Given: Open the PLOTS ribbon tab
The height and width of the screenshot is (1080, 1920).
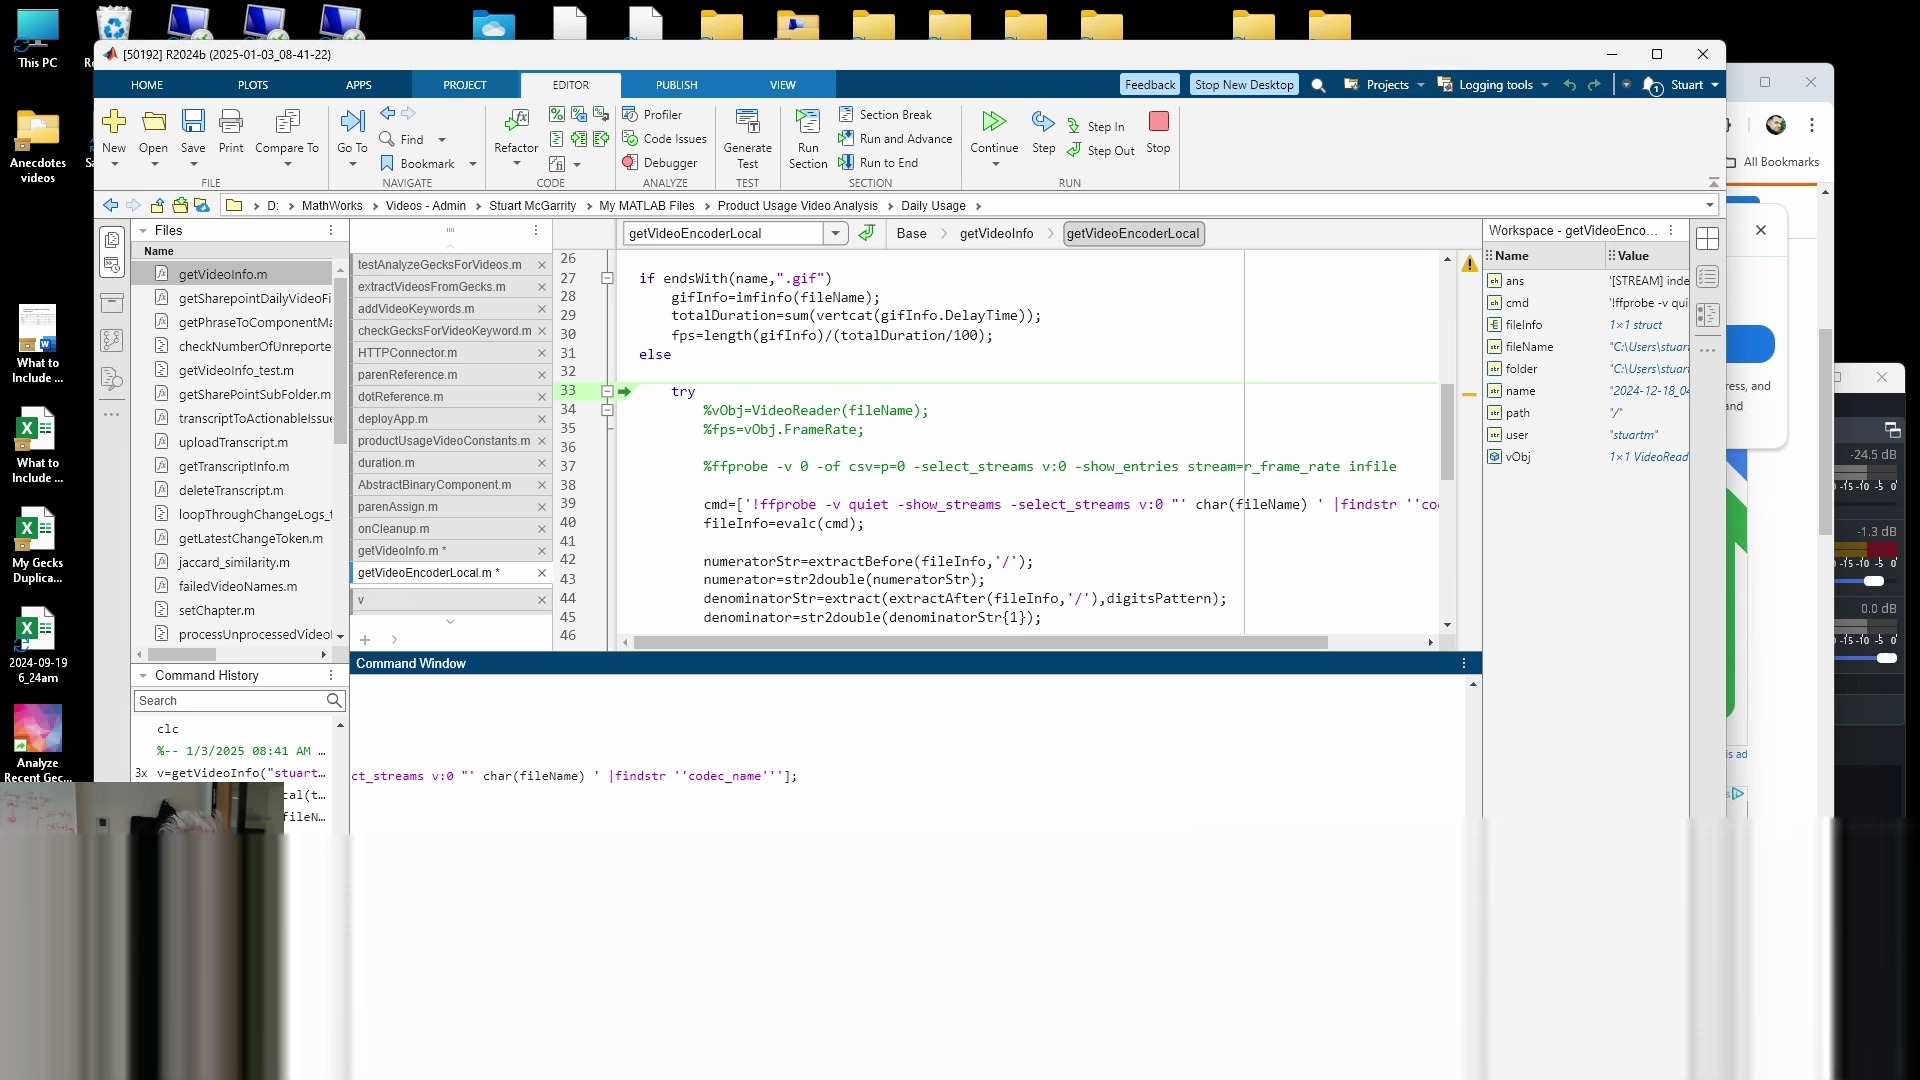Looking at the screenshot, I should [253, 85].
